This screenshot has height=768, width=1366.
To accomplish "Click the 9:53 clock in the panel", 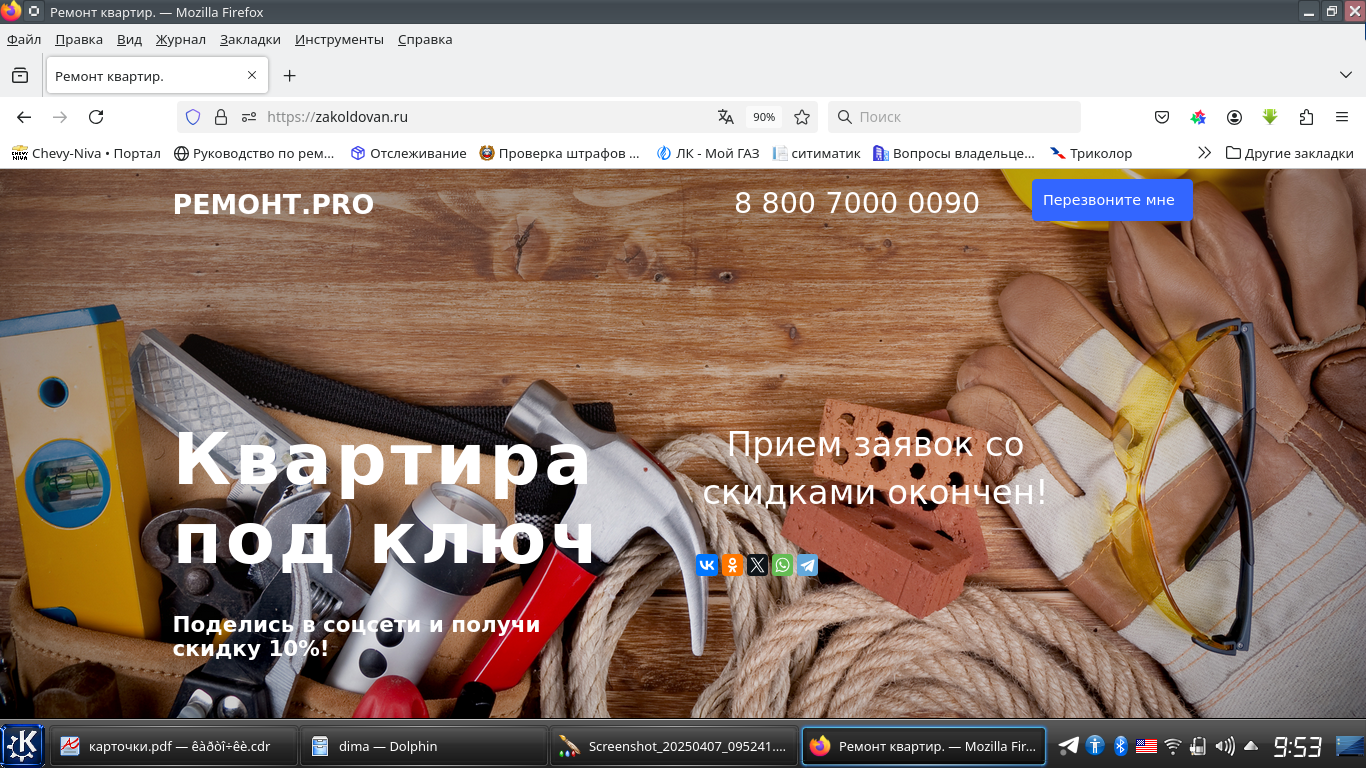I will (x=1297, y=746).
